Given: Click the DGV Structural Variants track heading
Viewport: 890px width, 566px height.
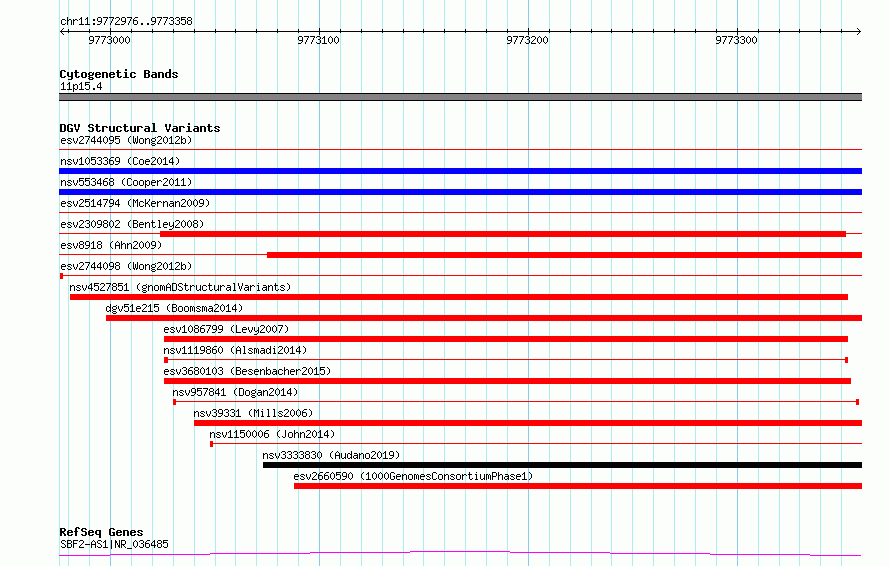Looking at the screenshot, I should point(140,128).
